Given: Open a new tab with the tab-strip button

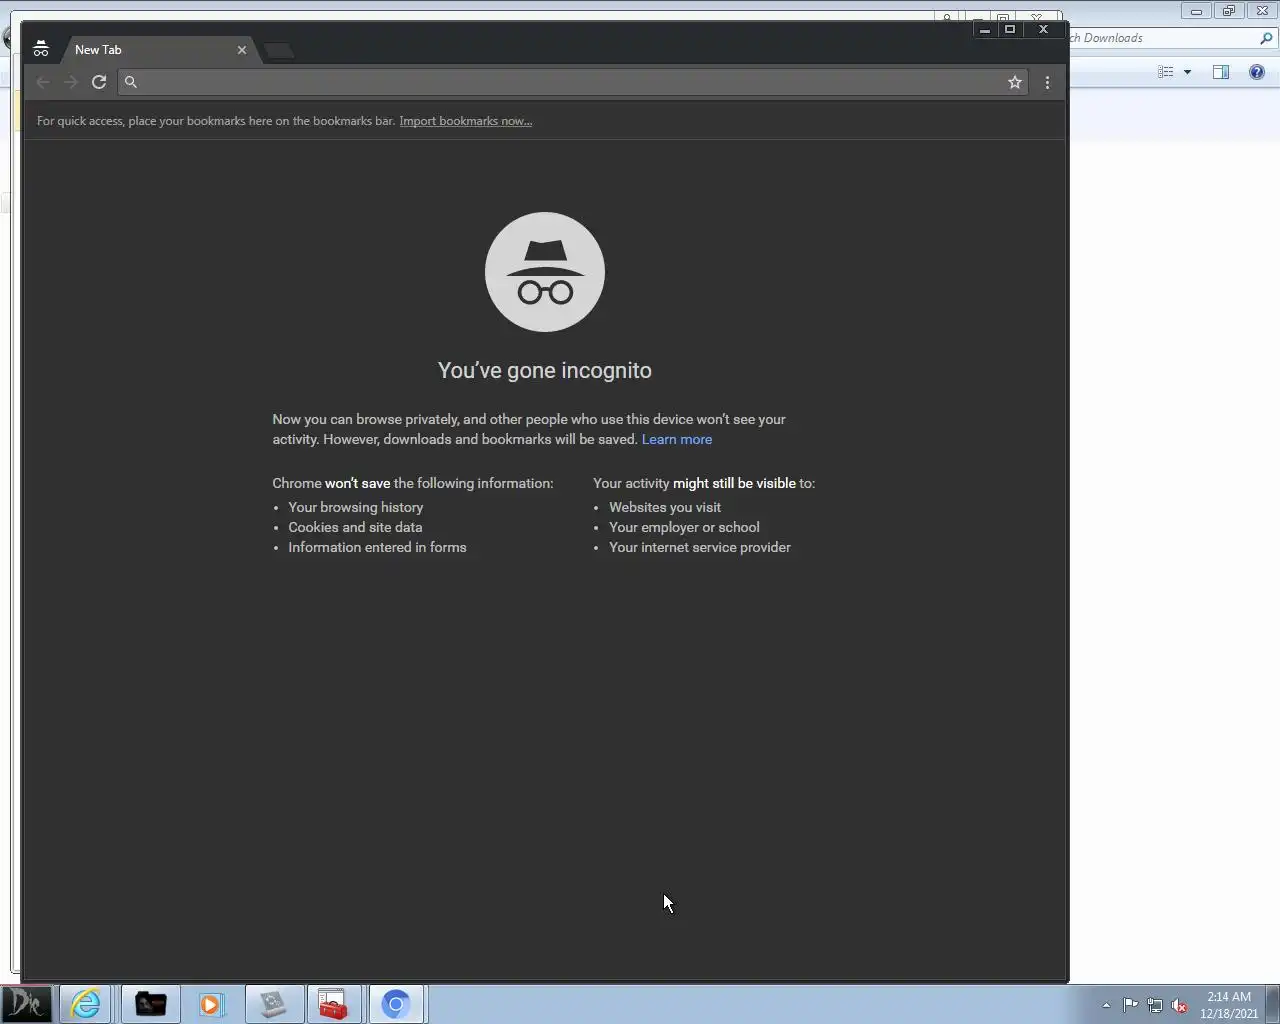Looking at the screenshot, I should tap(279, 50).
